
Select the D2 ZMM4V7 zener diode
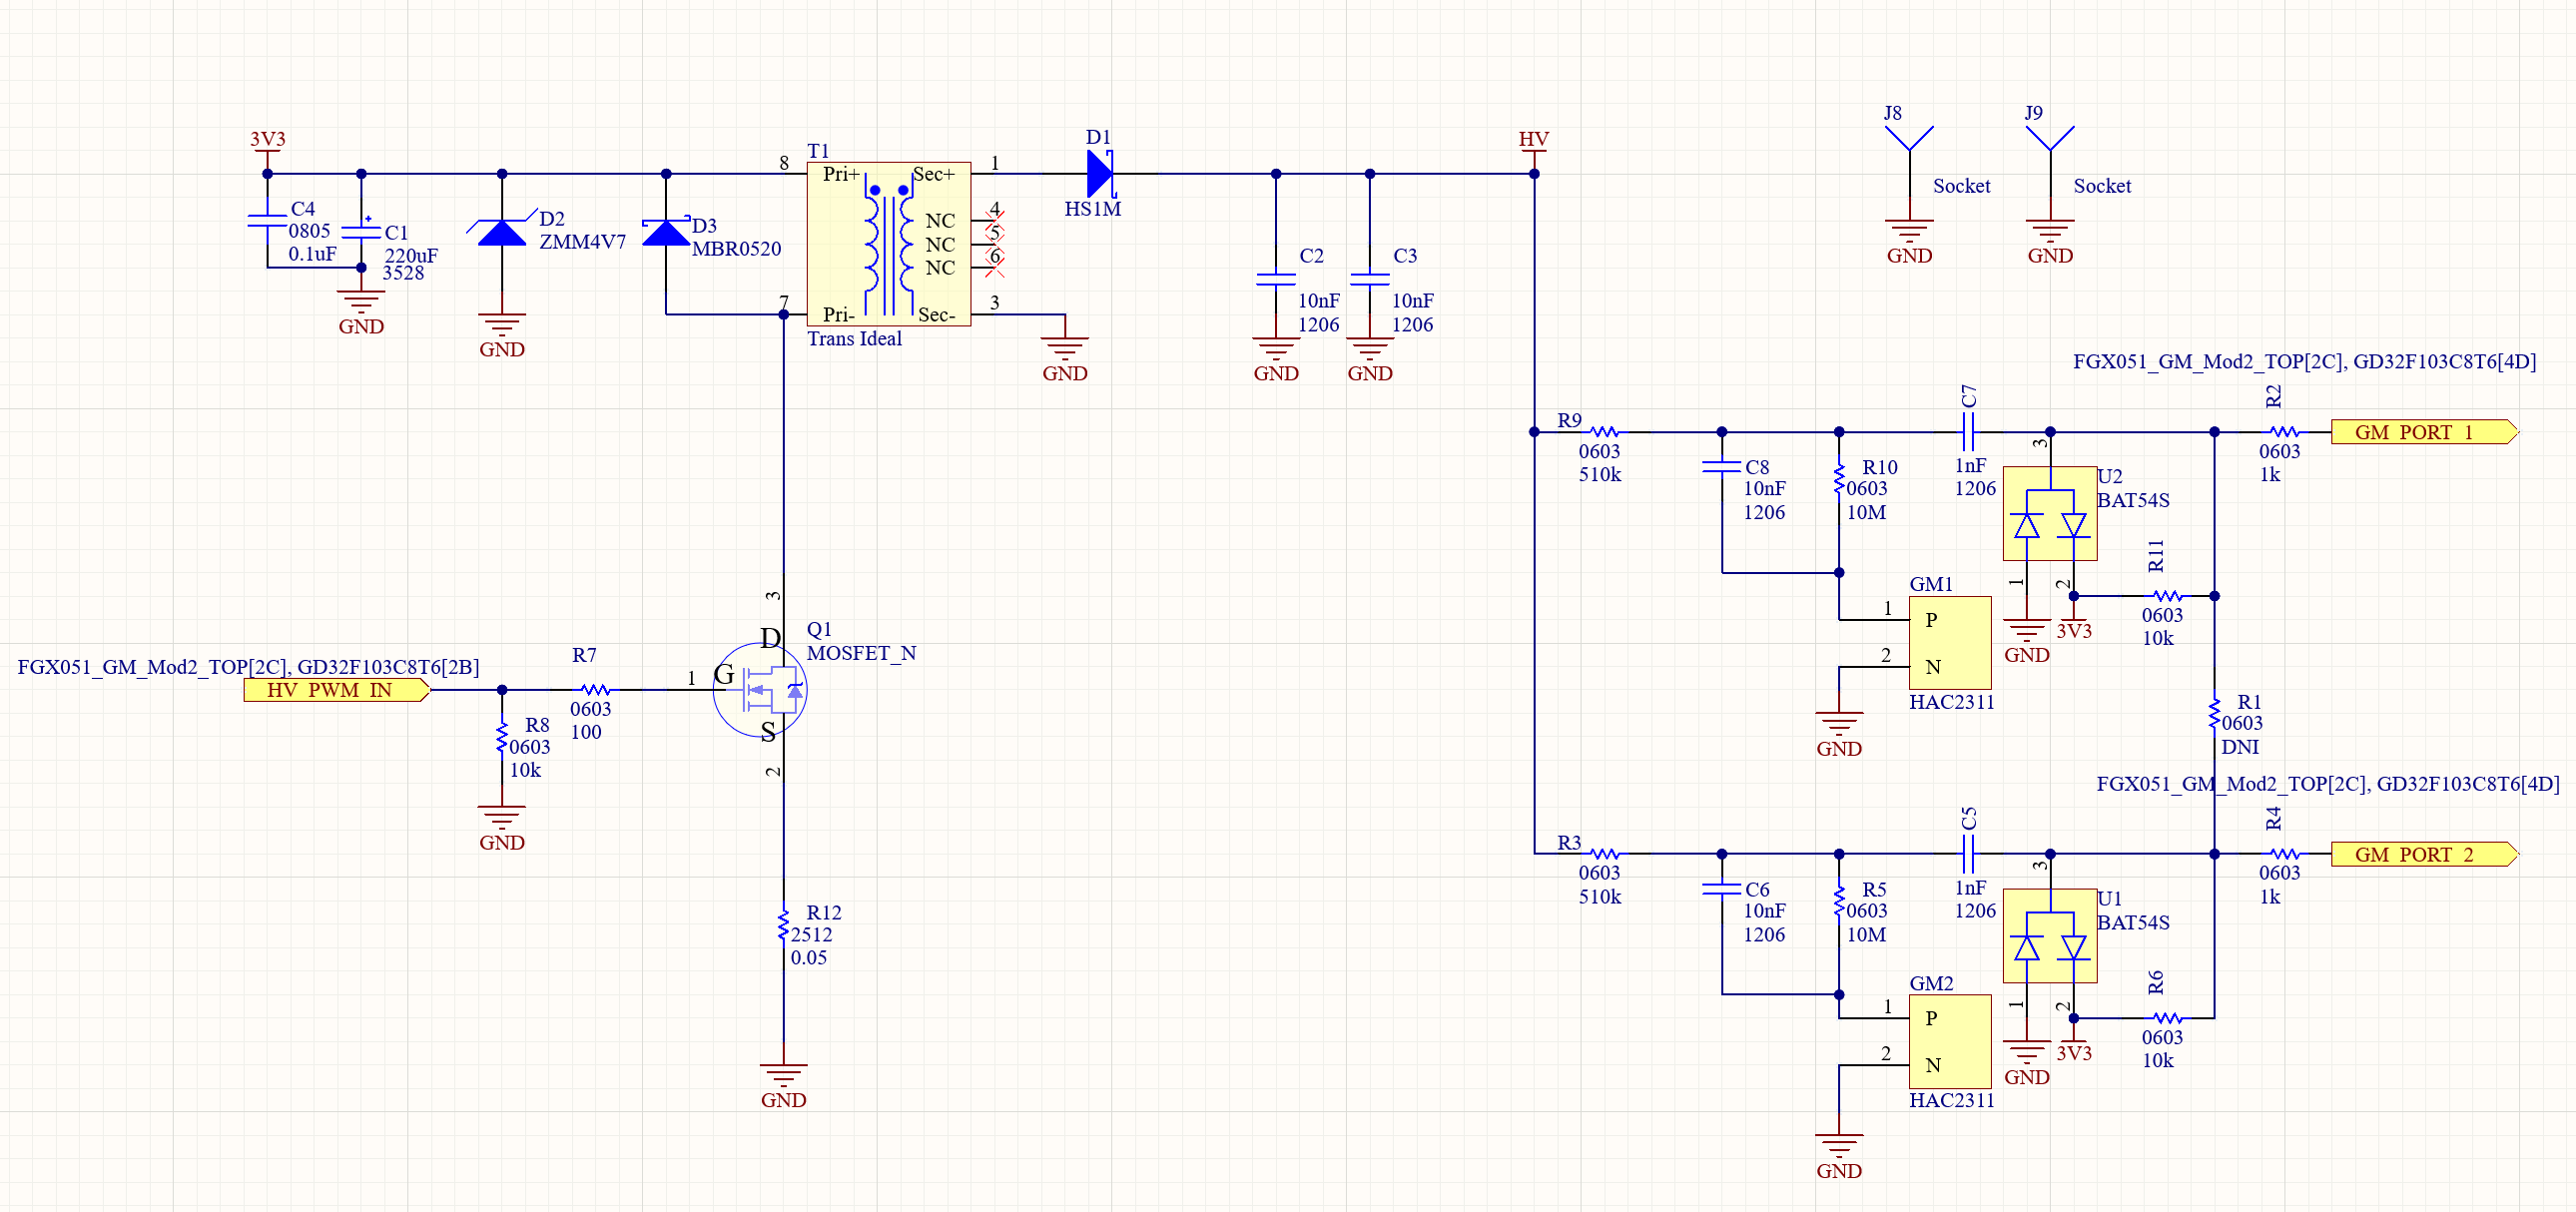(x=502, y=234)
